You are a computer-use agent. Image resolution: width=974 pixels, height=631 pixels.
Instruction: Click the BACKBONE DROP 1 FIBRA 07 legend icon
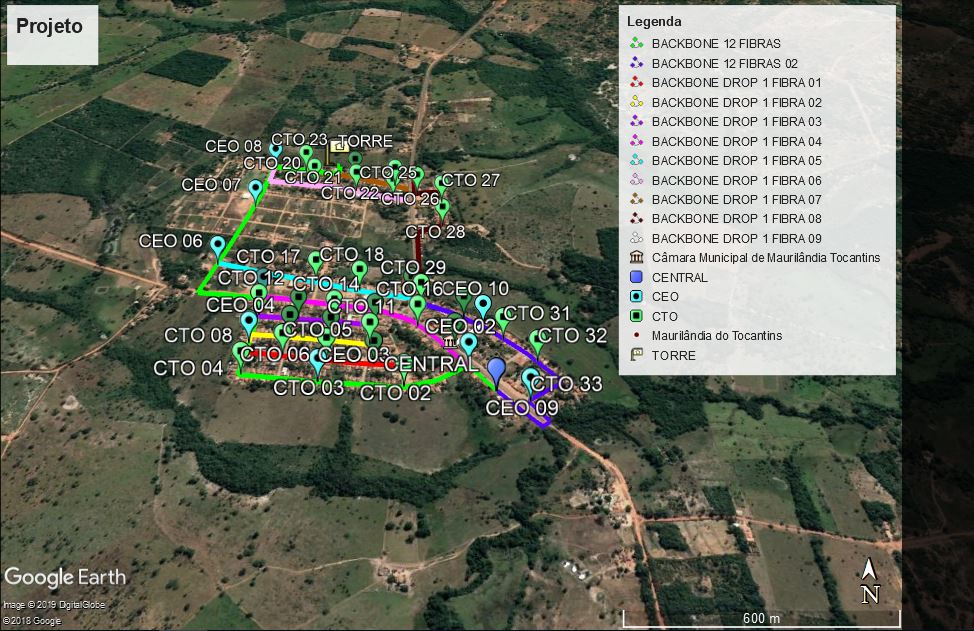(636, 199)
